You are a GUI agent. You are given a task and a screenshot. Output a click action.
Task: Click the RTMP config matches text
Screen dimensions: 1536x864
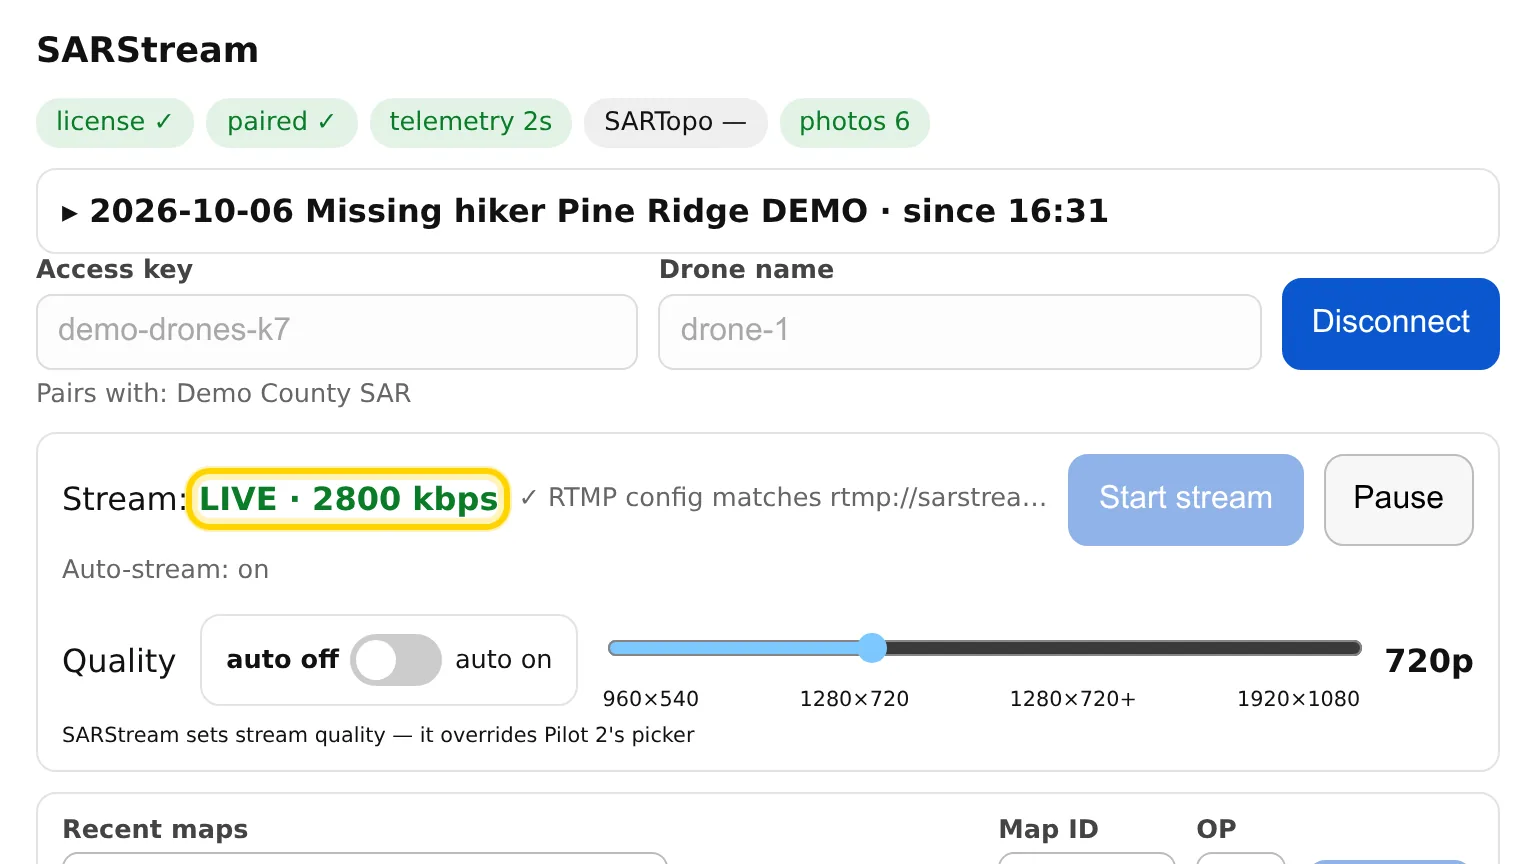point(784,497)
